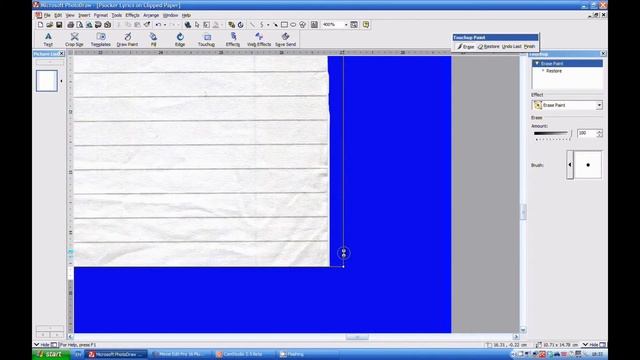This screenshot has height=360, width=640.
Task: Click the Amount spinner arrows
Action: 599,133
